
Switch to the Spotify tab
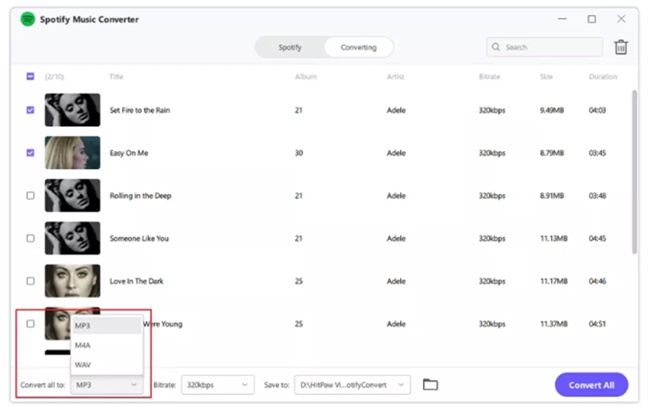290,47
